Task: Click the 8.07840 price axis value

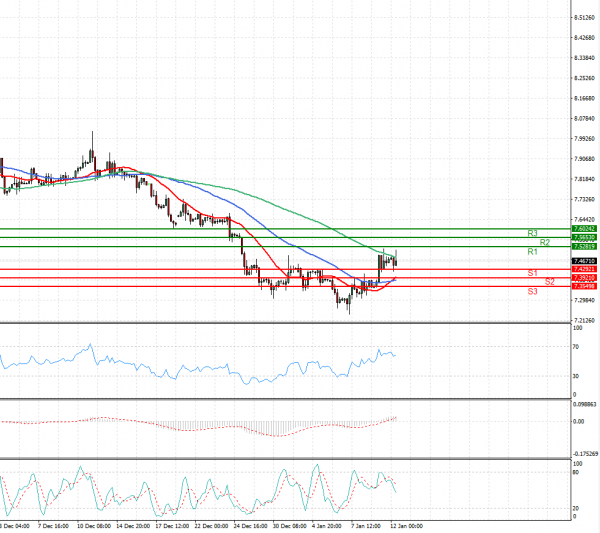Action: click(585, 119)
